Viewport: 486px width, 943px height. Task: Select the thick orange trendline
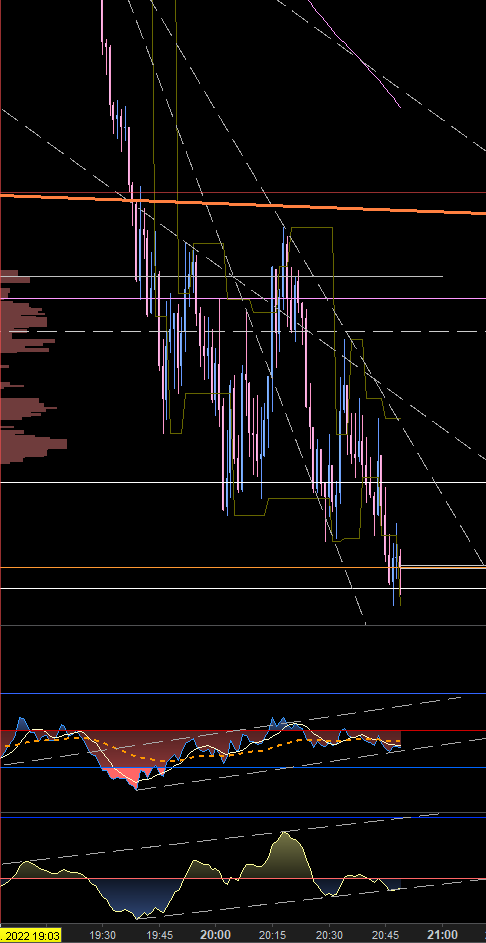click(243, 204)
